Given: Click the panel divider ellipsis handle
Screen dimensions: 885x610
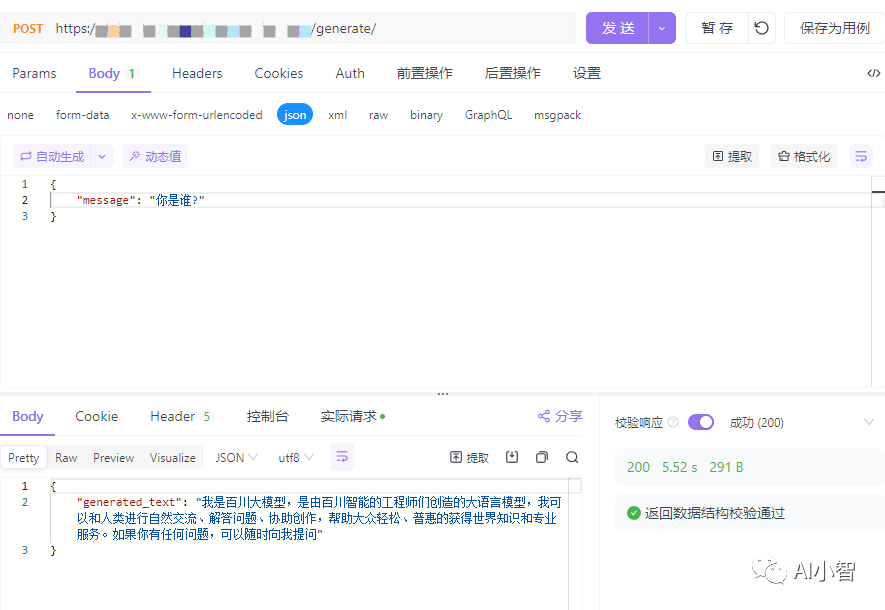Looking at the screenshot, I should (x=443, y=394).
